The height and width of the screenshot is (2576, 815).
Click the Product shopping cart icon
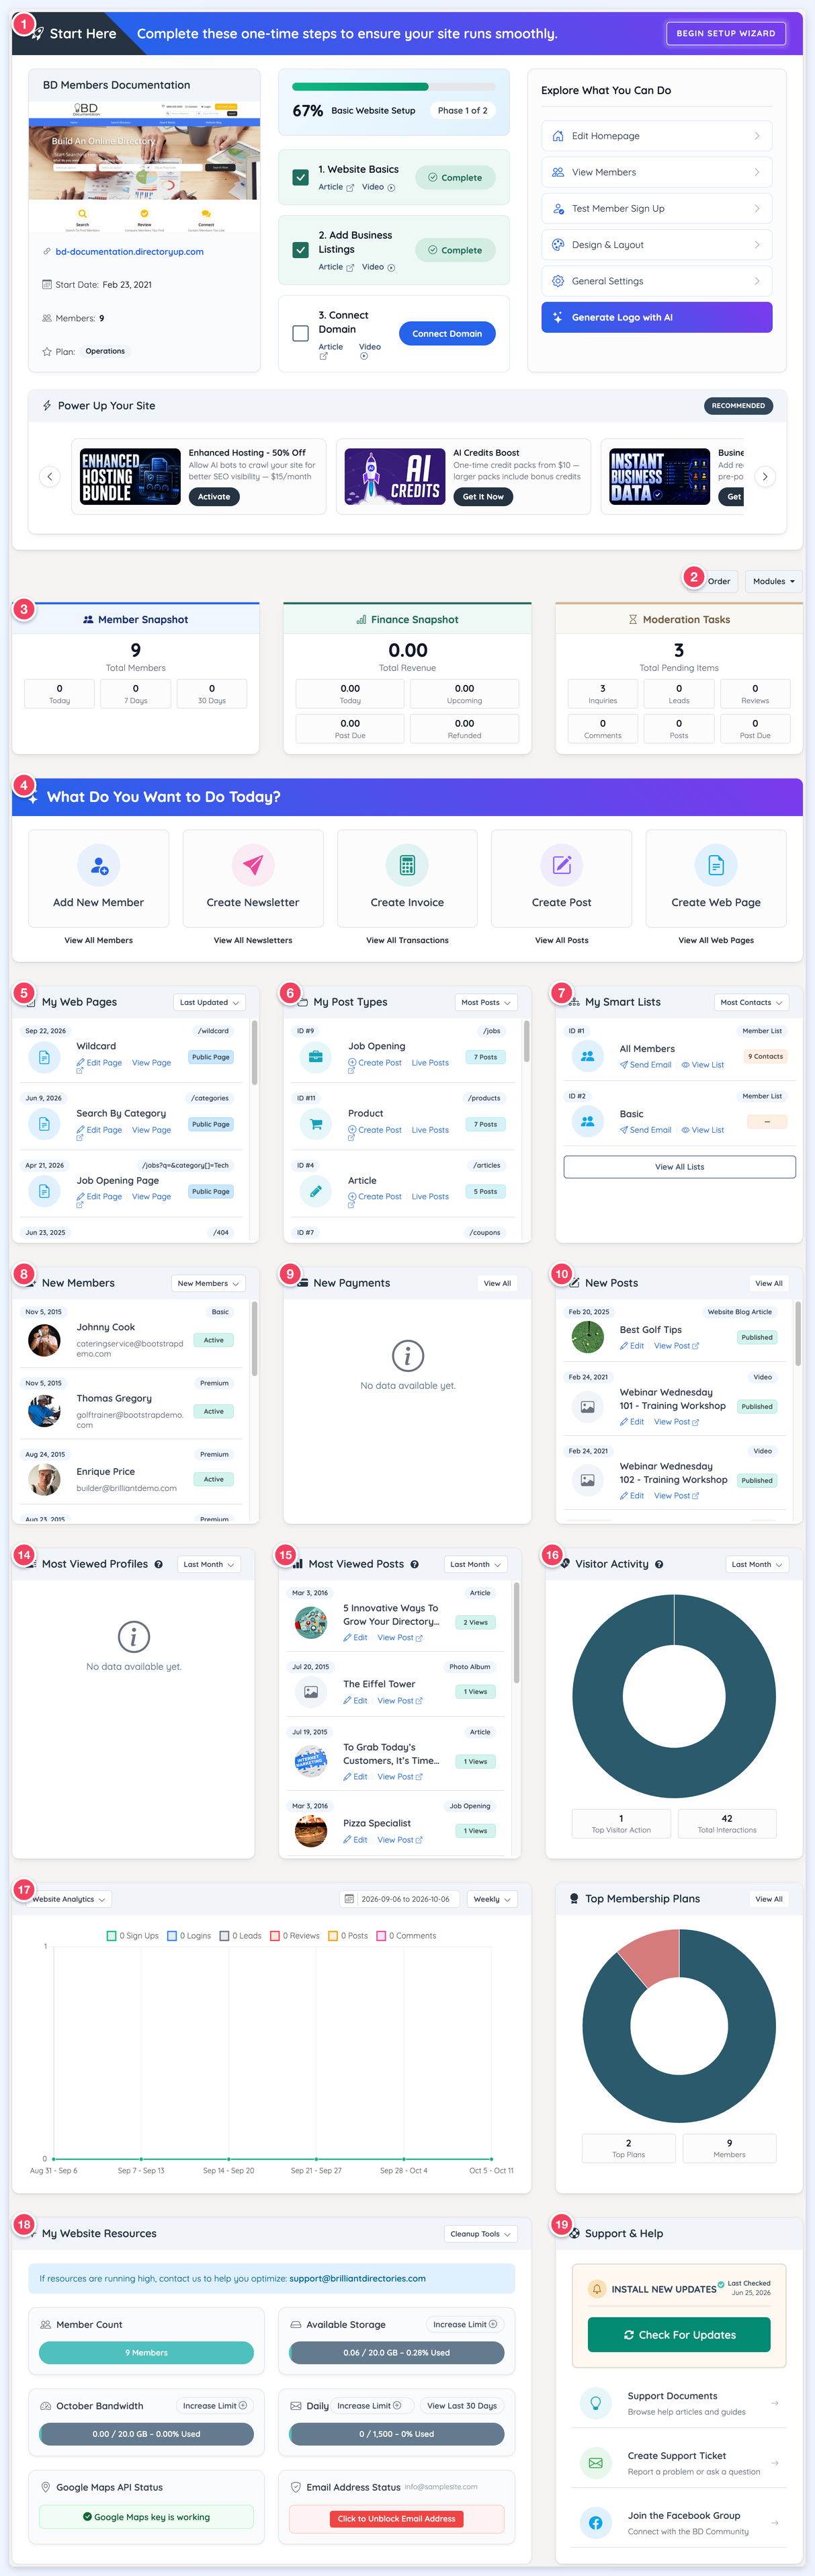(x=316, y=1123)
